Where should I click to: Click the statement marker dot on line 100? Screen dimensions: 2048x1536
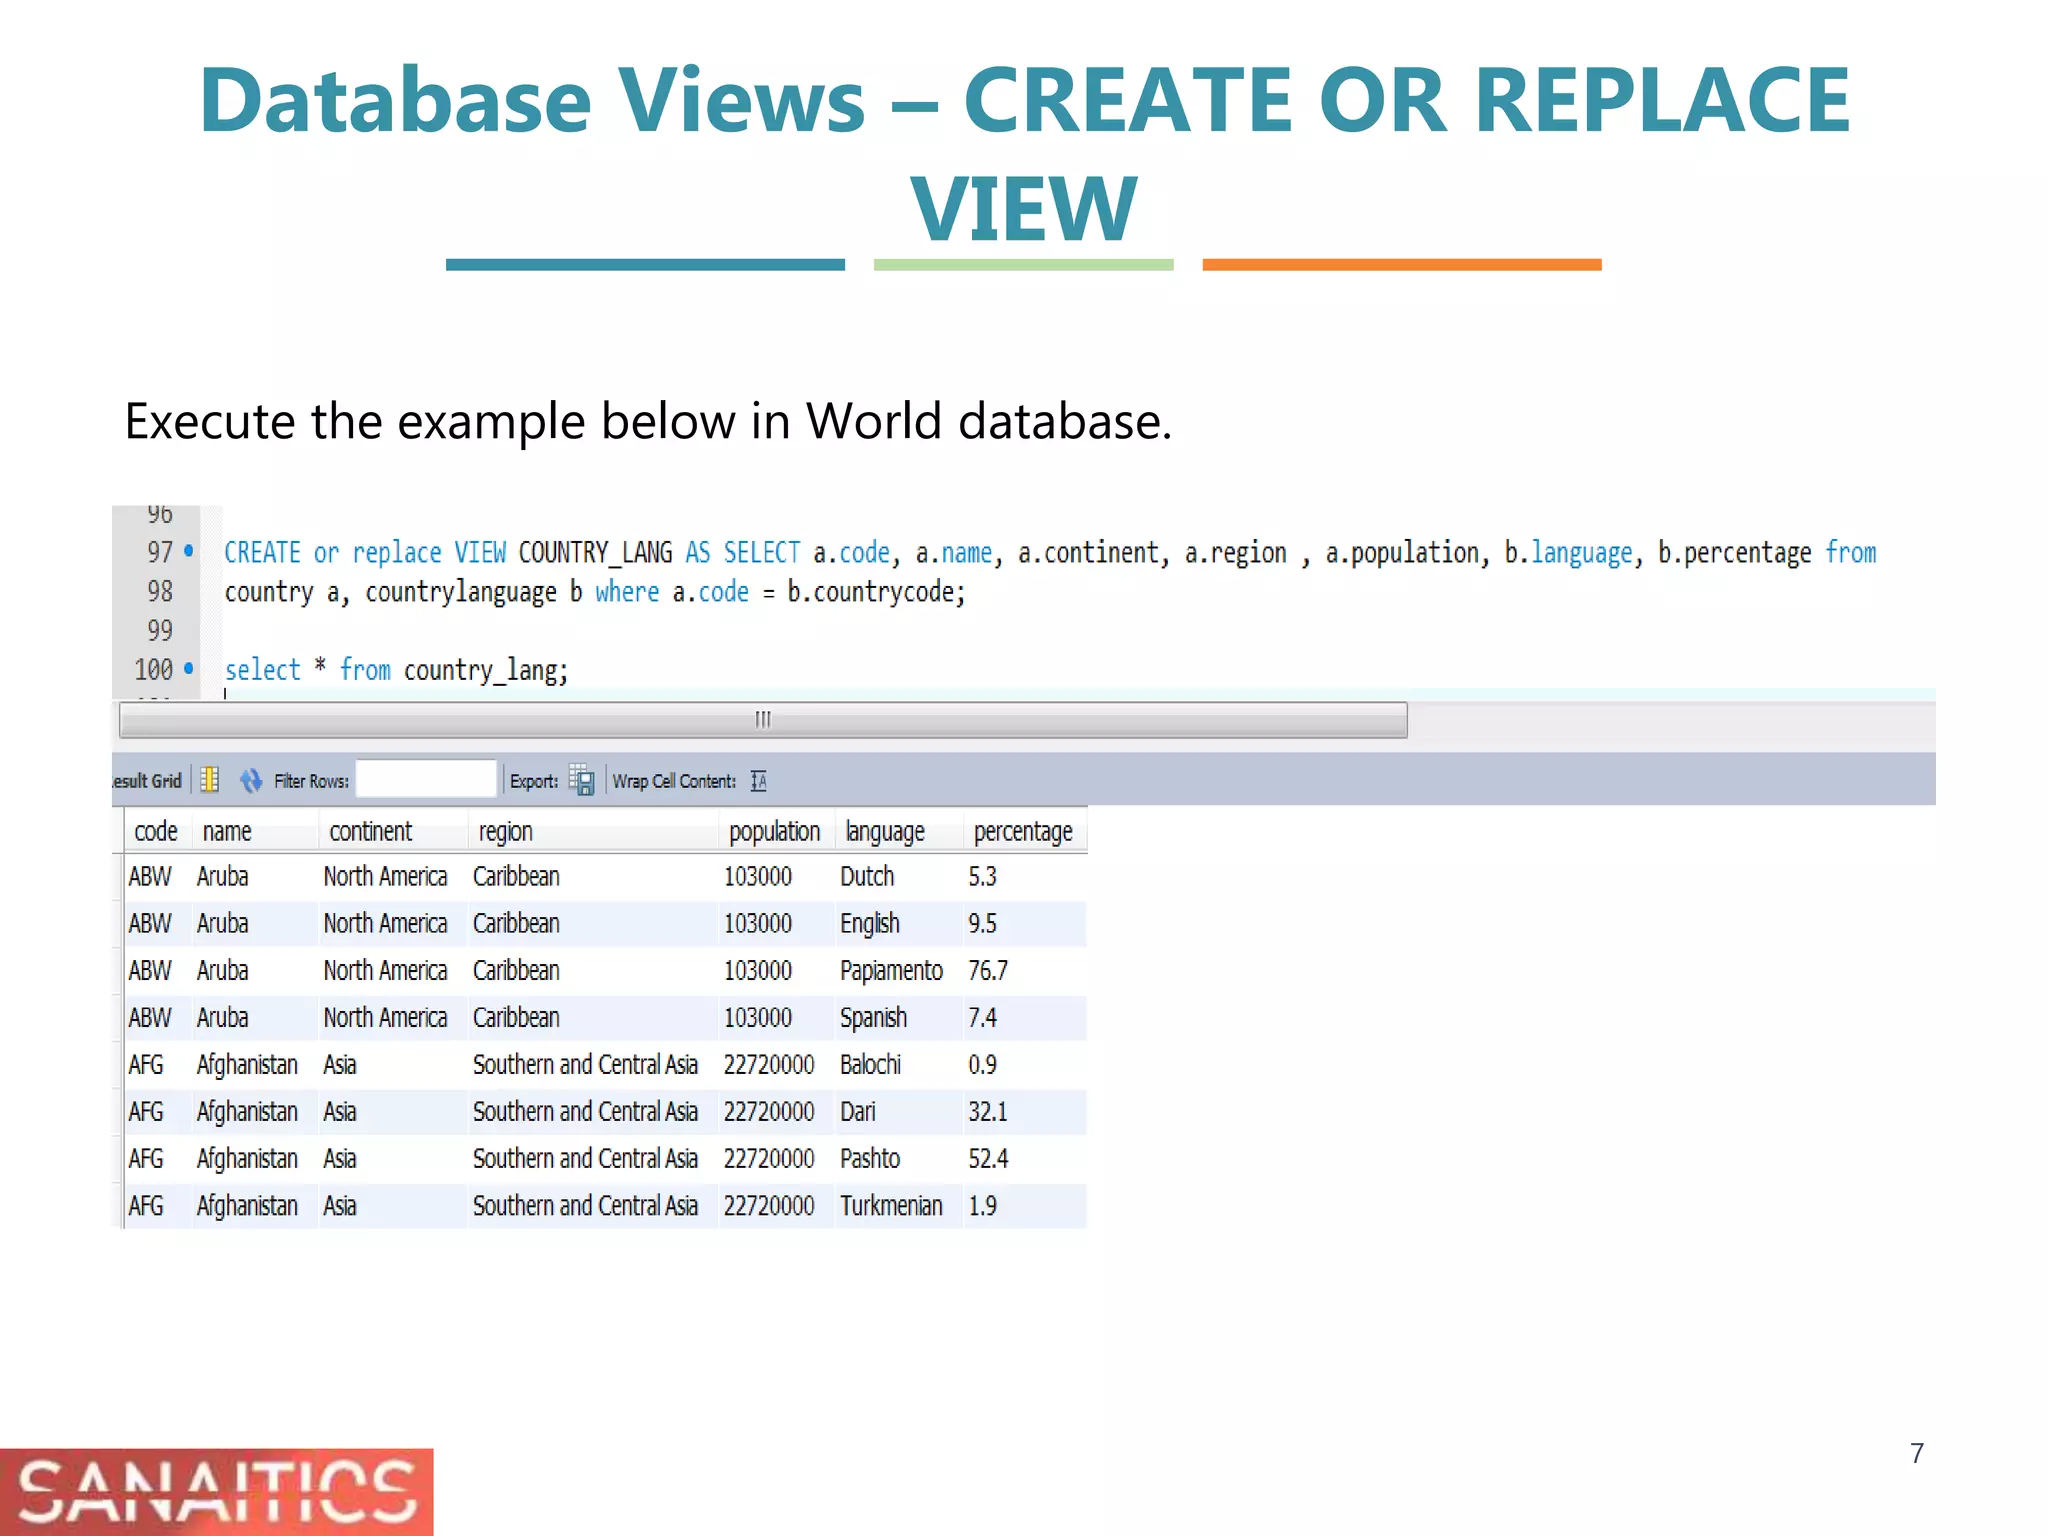[189, 668]
